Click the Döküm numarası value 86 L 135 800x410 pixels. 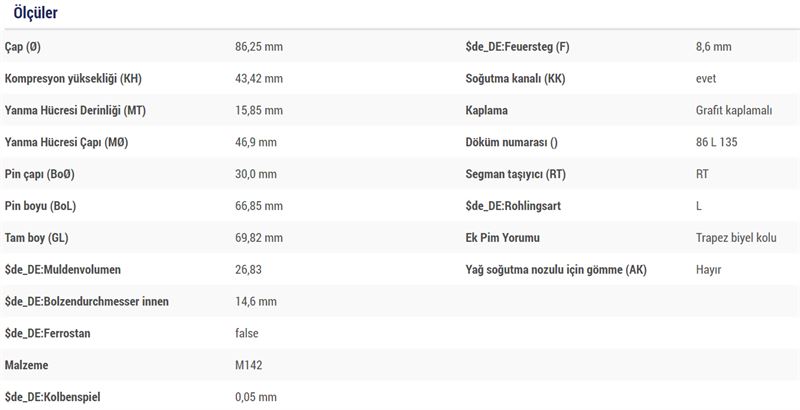pyautogui.click(x=716, y=142)
